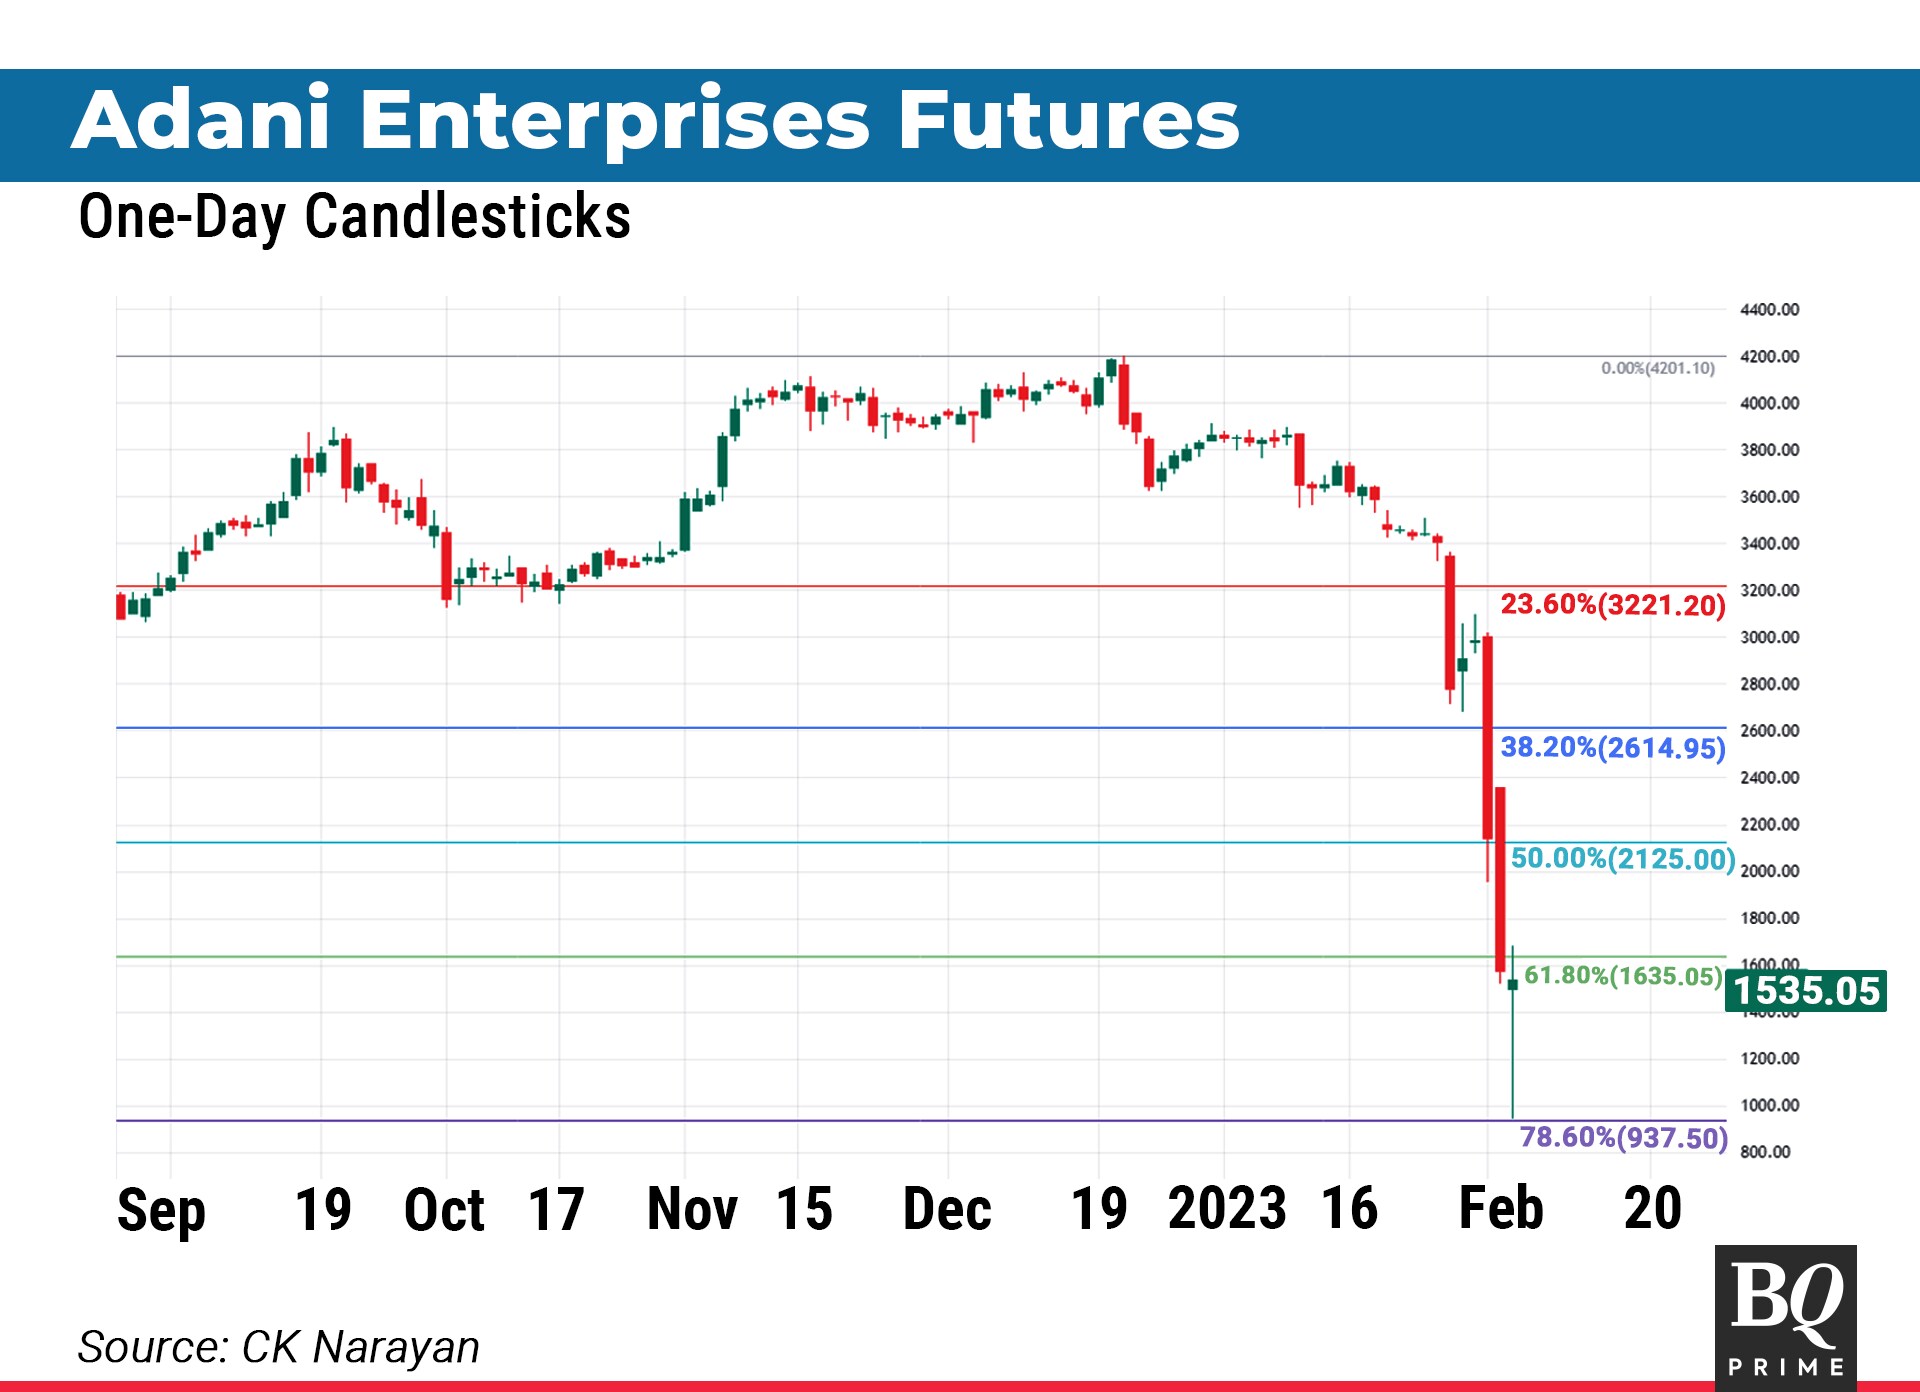This screenshot has height=1392, width=1920.
Task: Click the Adani Enterprises Futures title
Action: click(x=655, y=121)
